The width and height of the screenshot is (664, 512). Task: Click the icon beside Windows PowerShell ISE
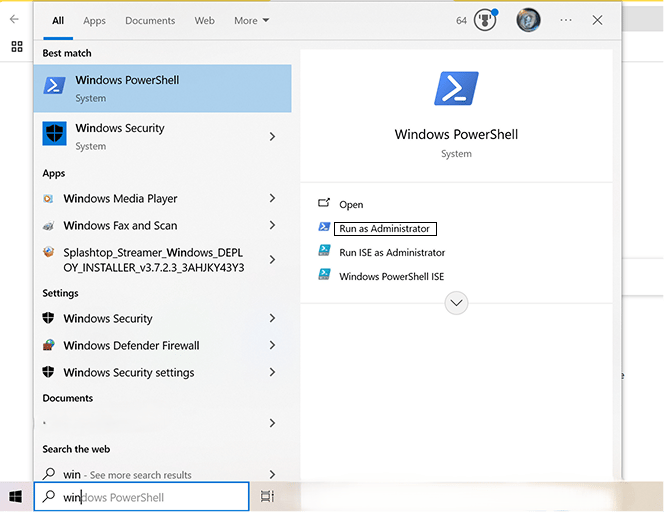point(324,274)
